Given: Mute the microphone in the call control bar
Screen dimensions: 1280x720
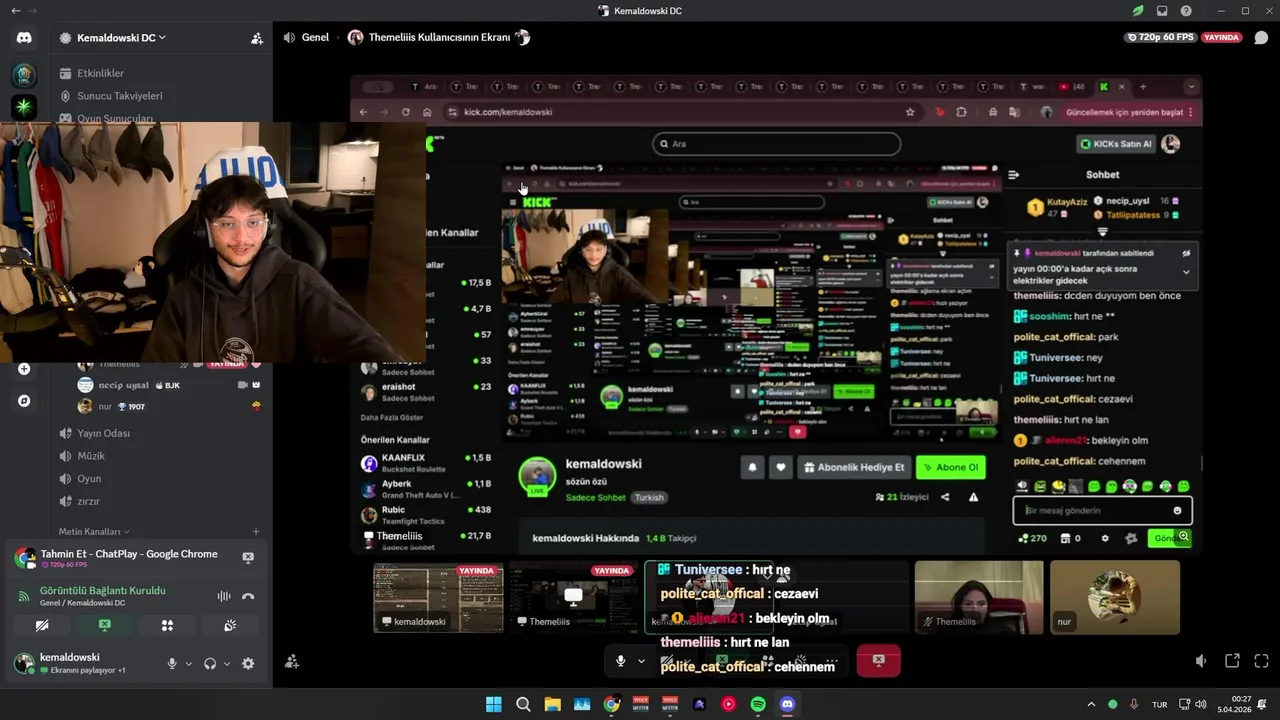Looking at the screenshot, I should point(620,661).
